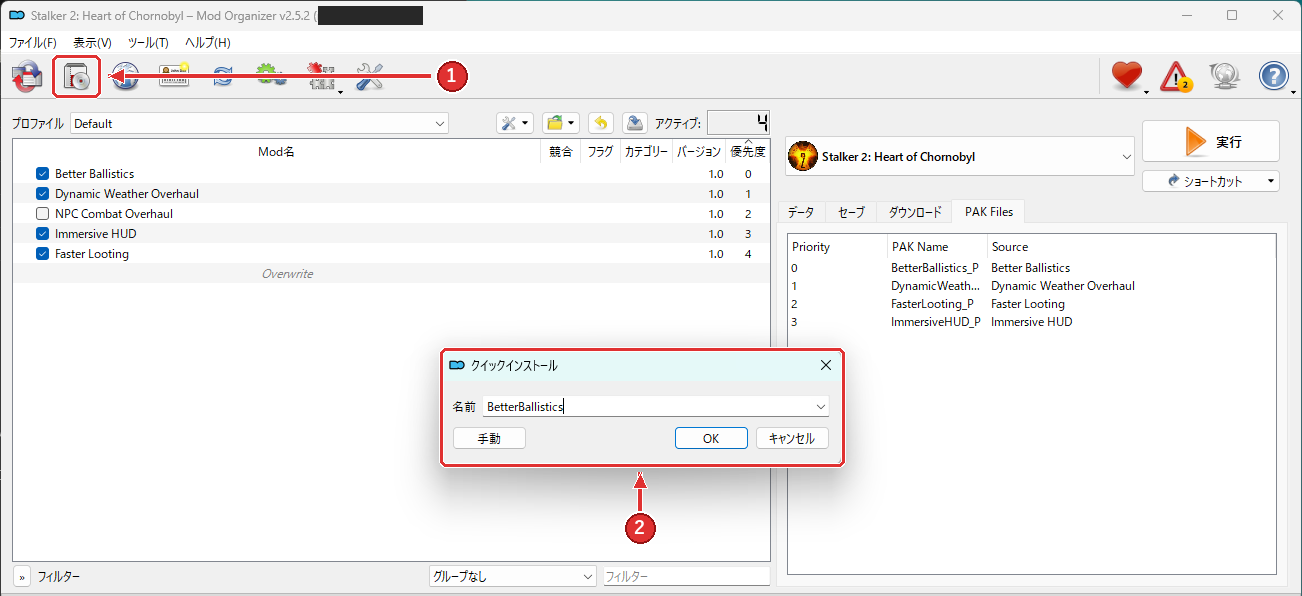
Task: Click the mod list フィルター text field
Action: (687, 577)
